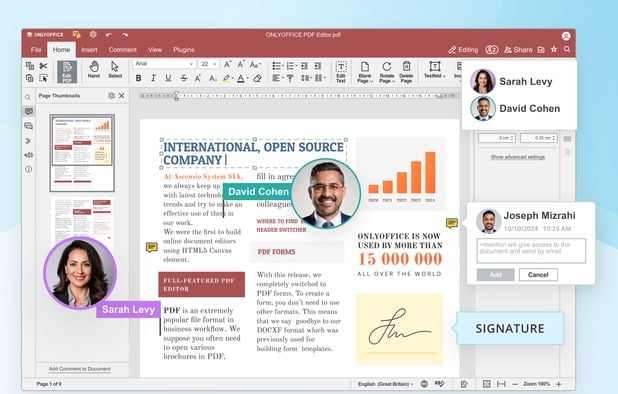Click the Delete Page icon
The height and width of the screenshot is (394, 618).
pos(406,72)
